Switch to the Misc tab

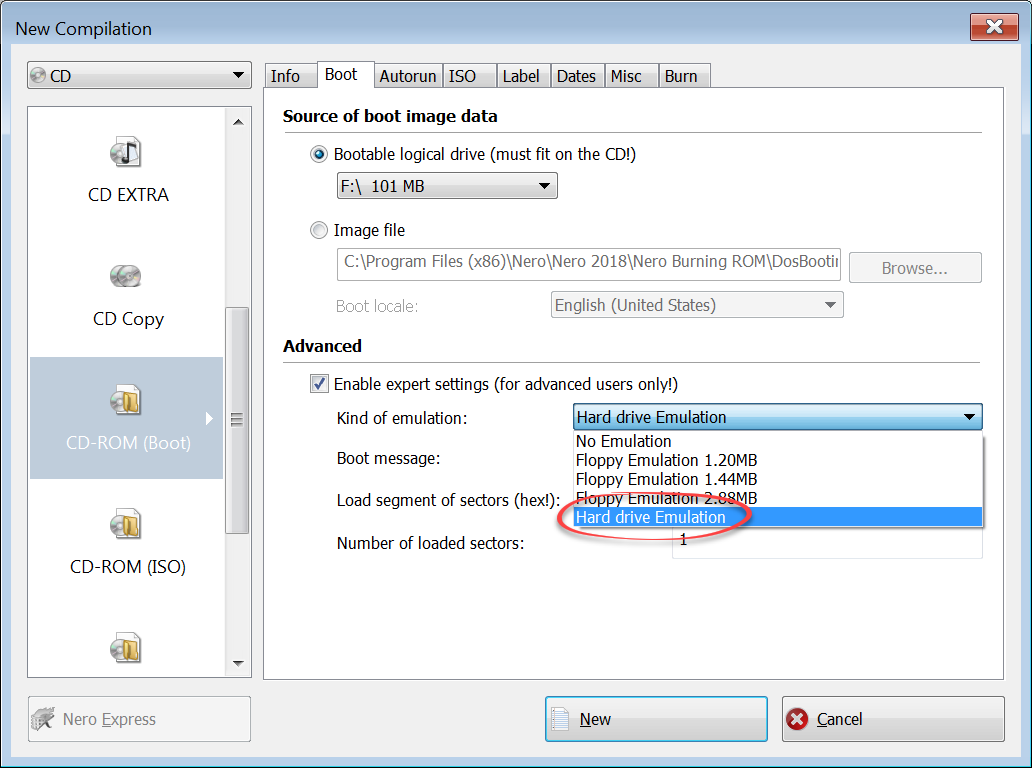[x=632, y=76]
